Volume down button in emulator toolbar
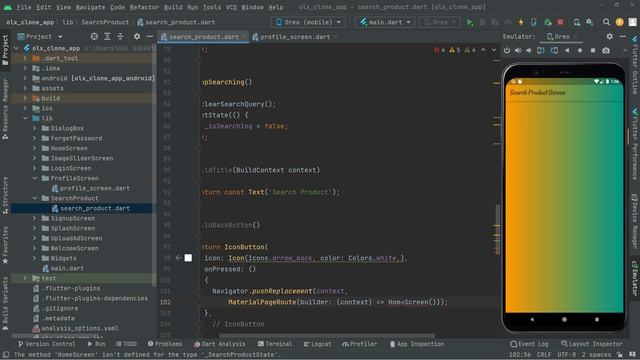The width and height of the screenshot is (640, 360). point(529,51)
